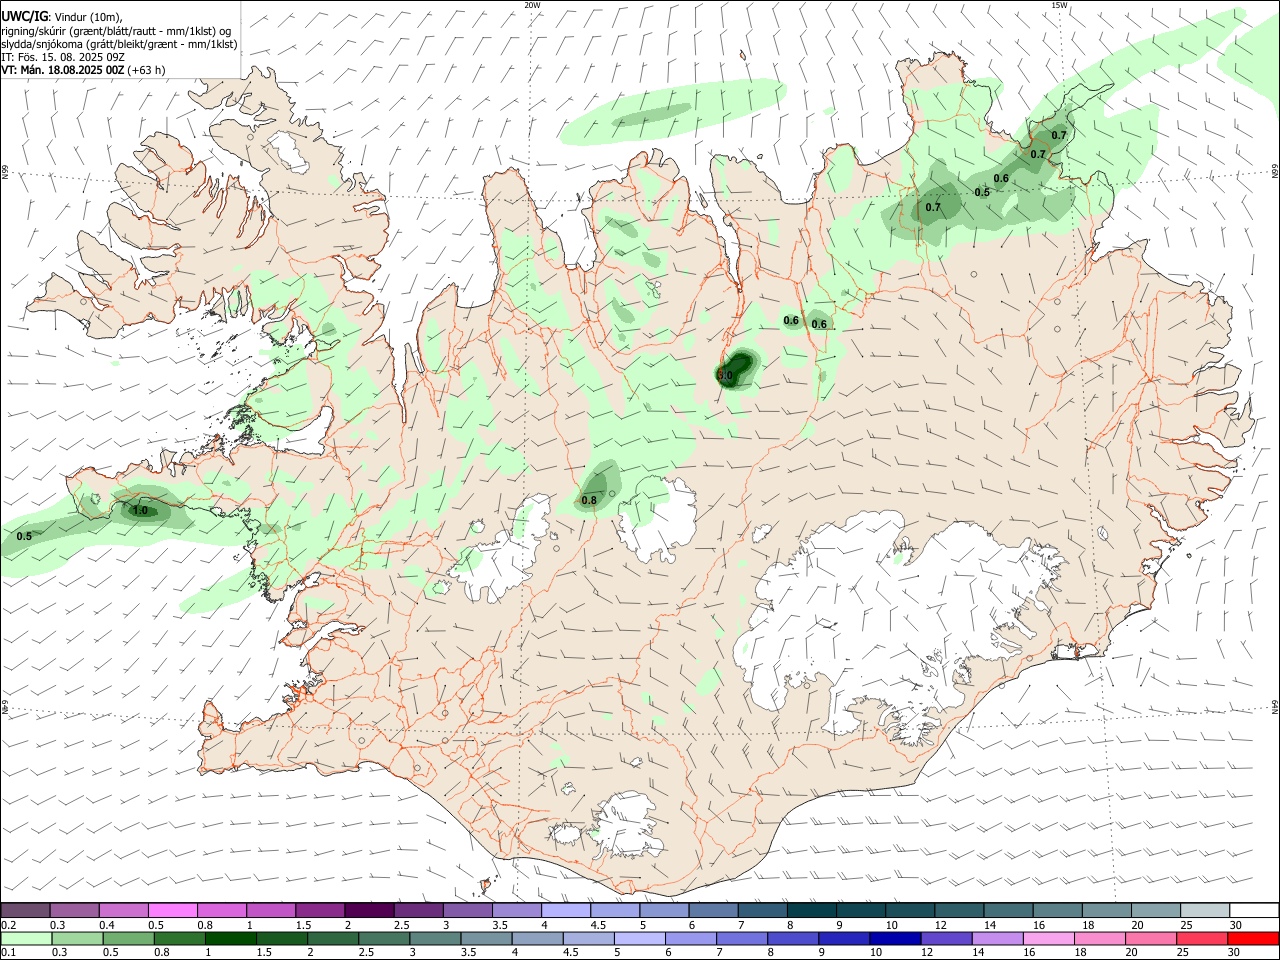This screenshot has width=1280, height=960.
Task: Select the (+63 h) forecast offset text
Action: coord(147,70)
